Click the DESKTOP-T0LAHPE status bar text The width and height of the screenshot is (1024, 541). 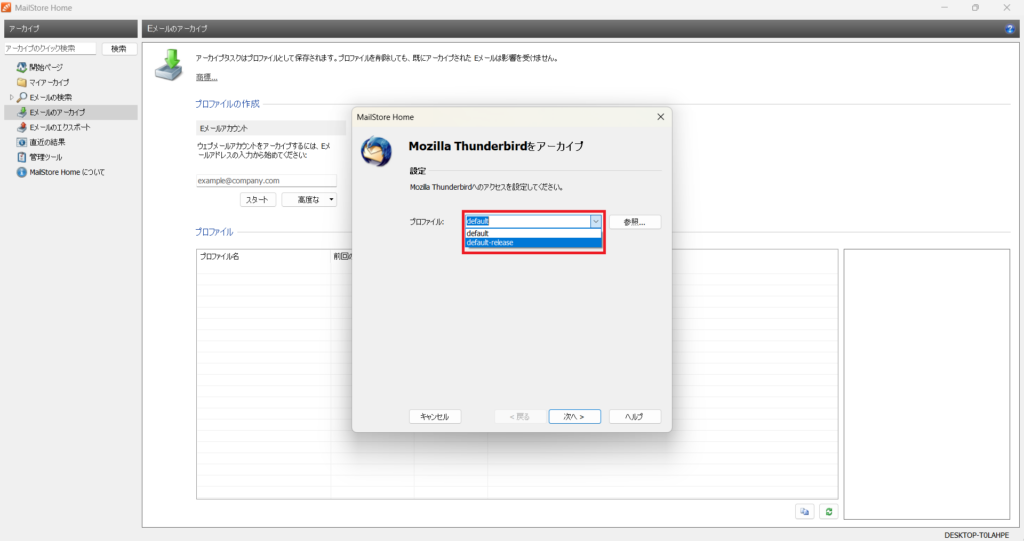point(976,535)
